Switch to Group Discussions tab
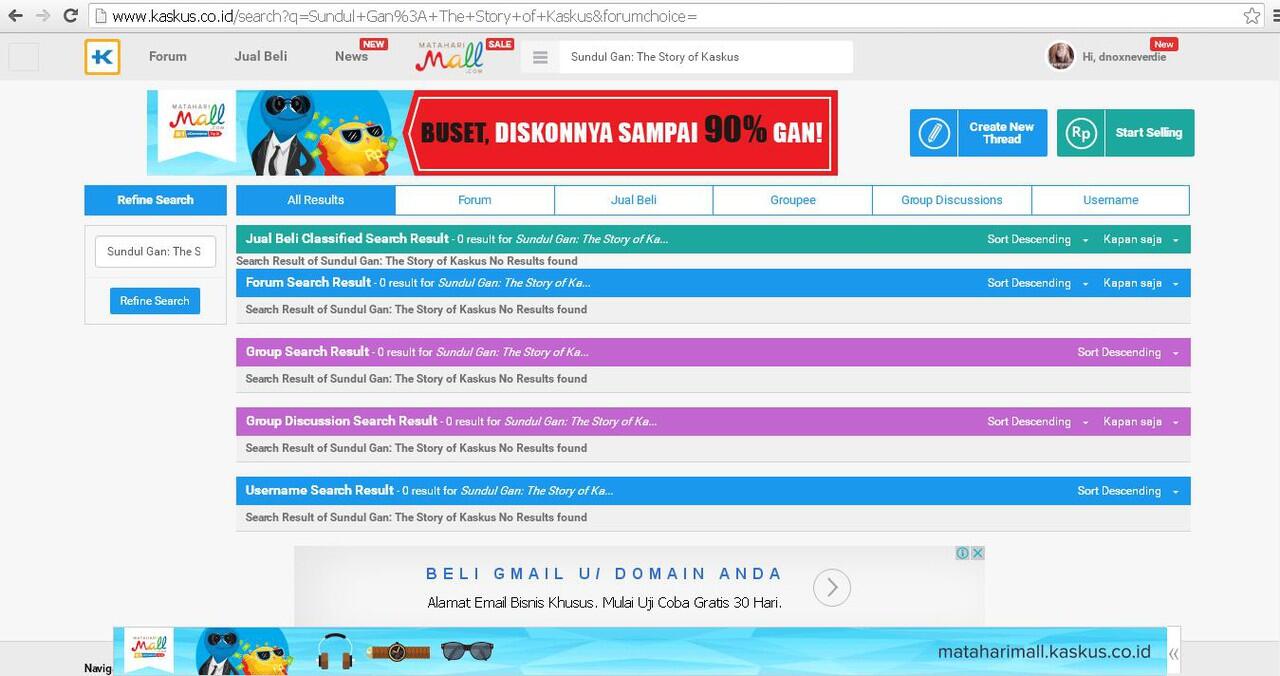The width and height of the screenshot is (1280, 676). coord(952,200)
